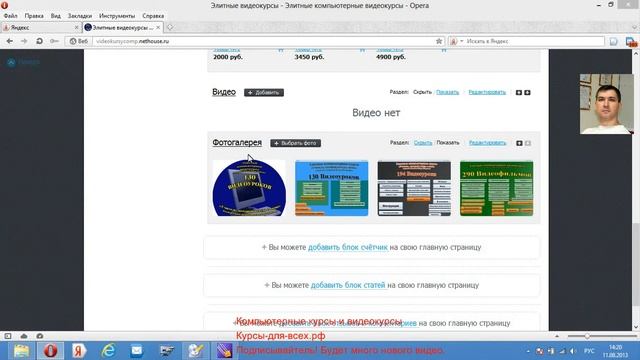
Task: Click the Выбрать фото button
Action: 296,143
